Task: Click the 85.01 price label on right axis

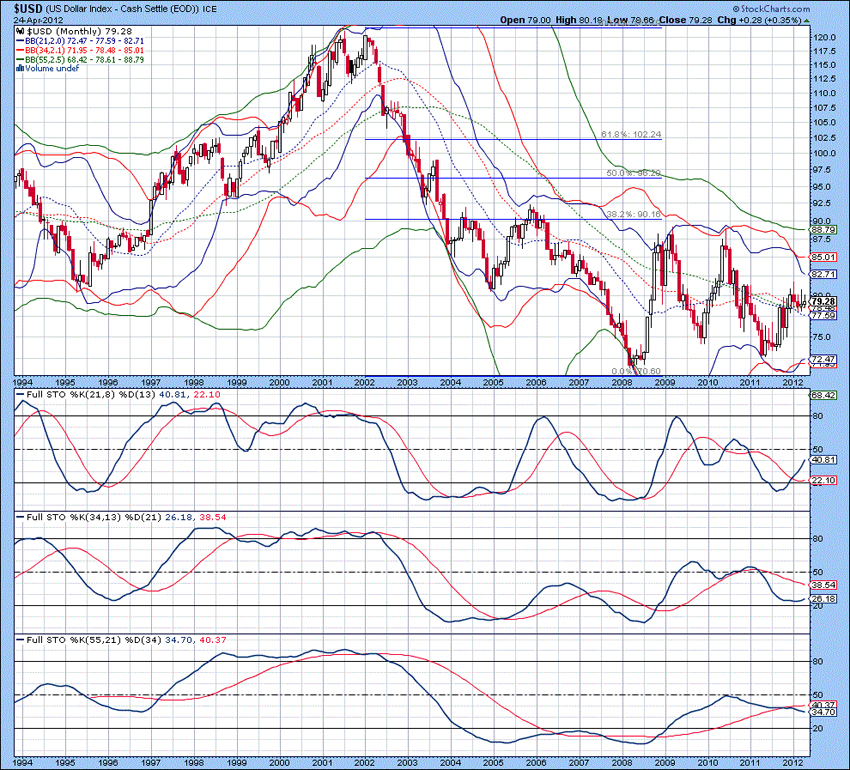Action: (823, 258)
